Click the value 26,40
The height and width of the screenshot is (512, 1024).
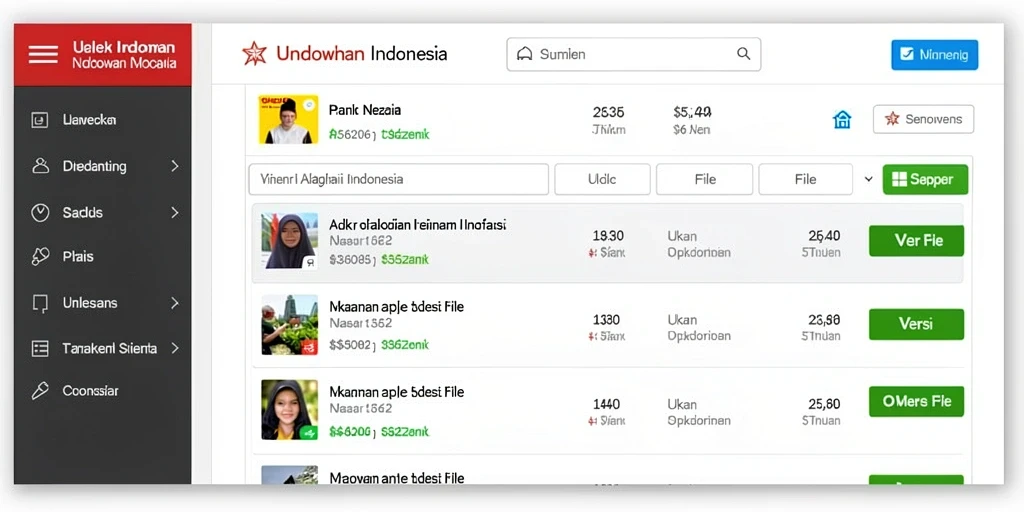[x=824, y=236]
